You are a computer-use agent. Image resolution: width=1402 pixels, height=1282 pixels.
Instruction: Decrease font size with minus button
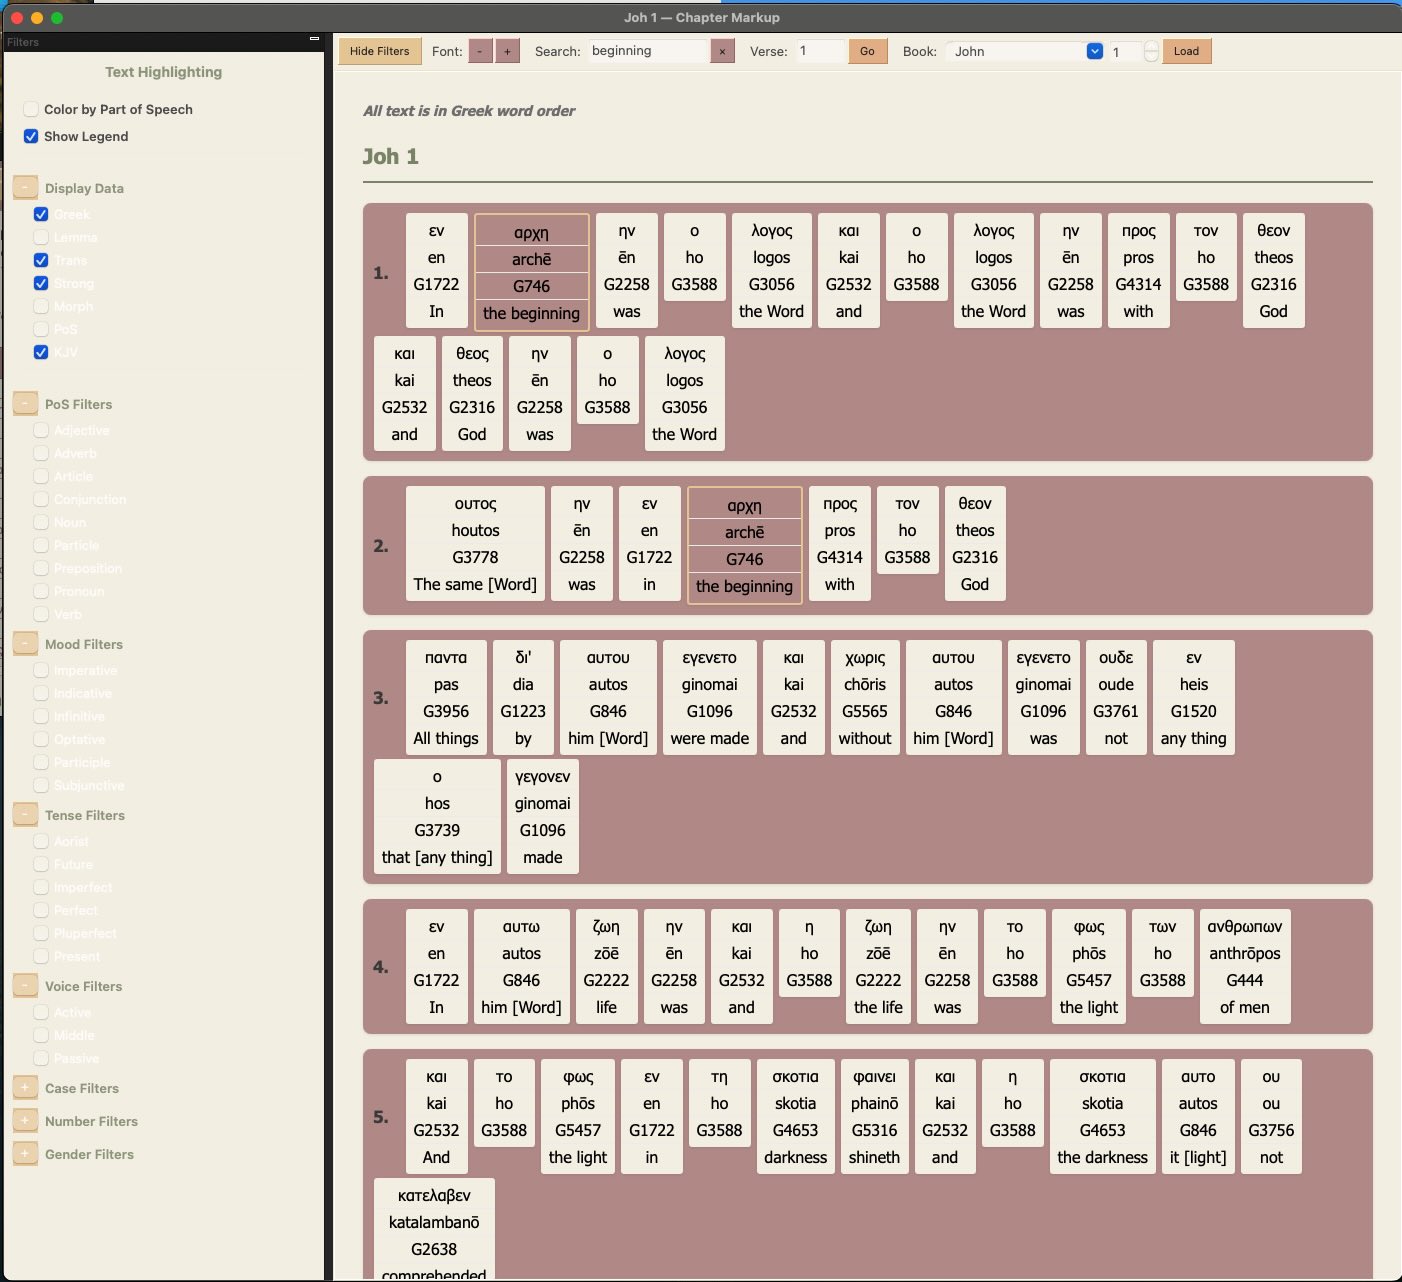481,51
